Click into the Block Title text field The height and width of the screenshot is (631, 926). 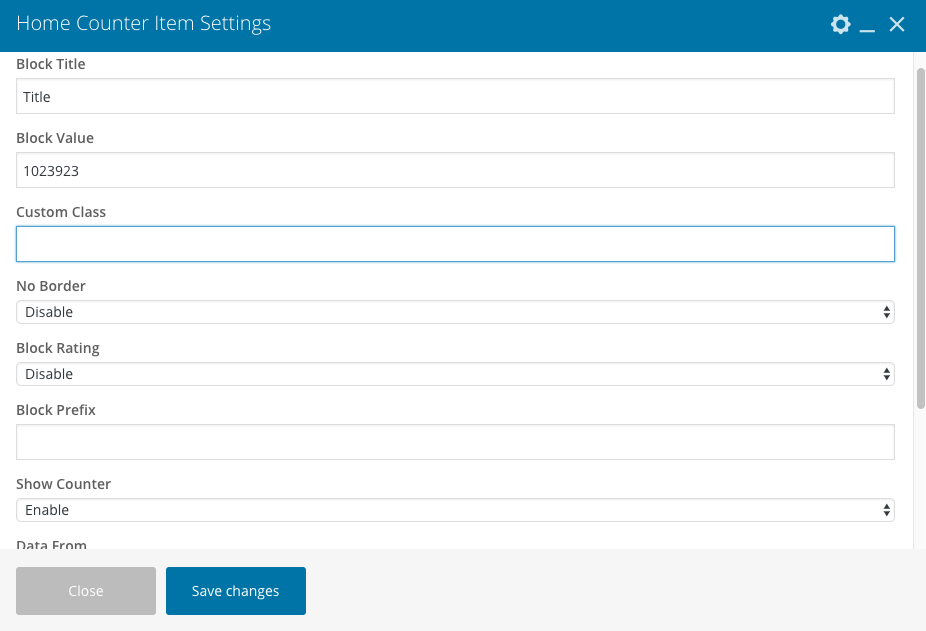(x=455, y=97)
